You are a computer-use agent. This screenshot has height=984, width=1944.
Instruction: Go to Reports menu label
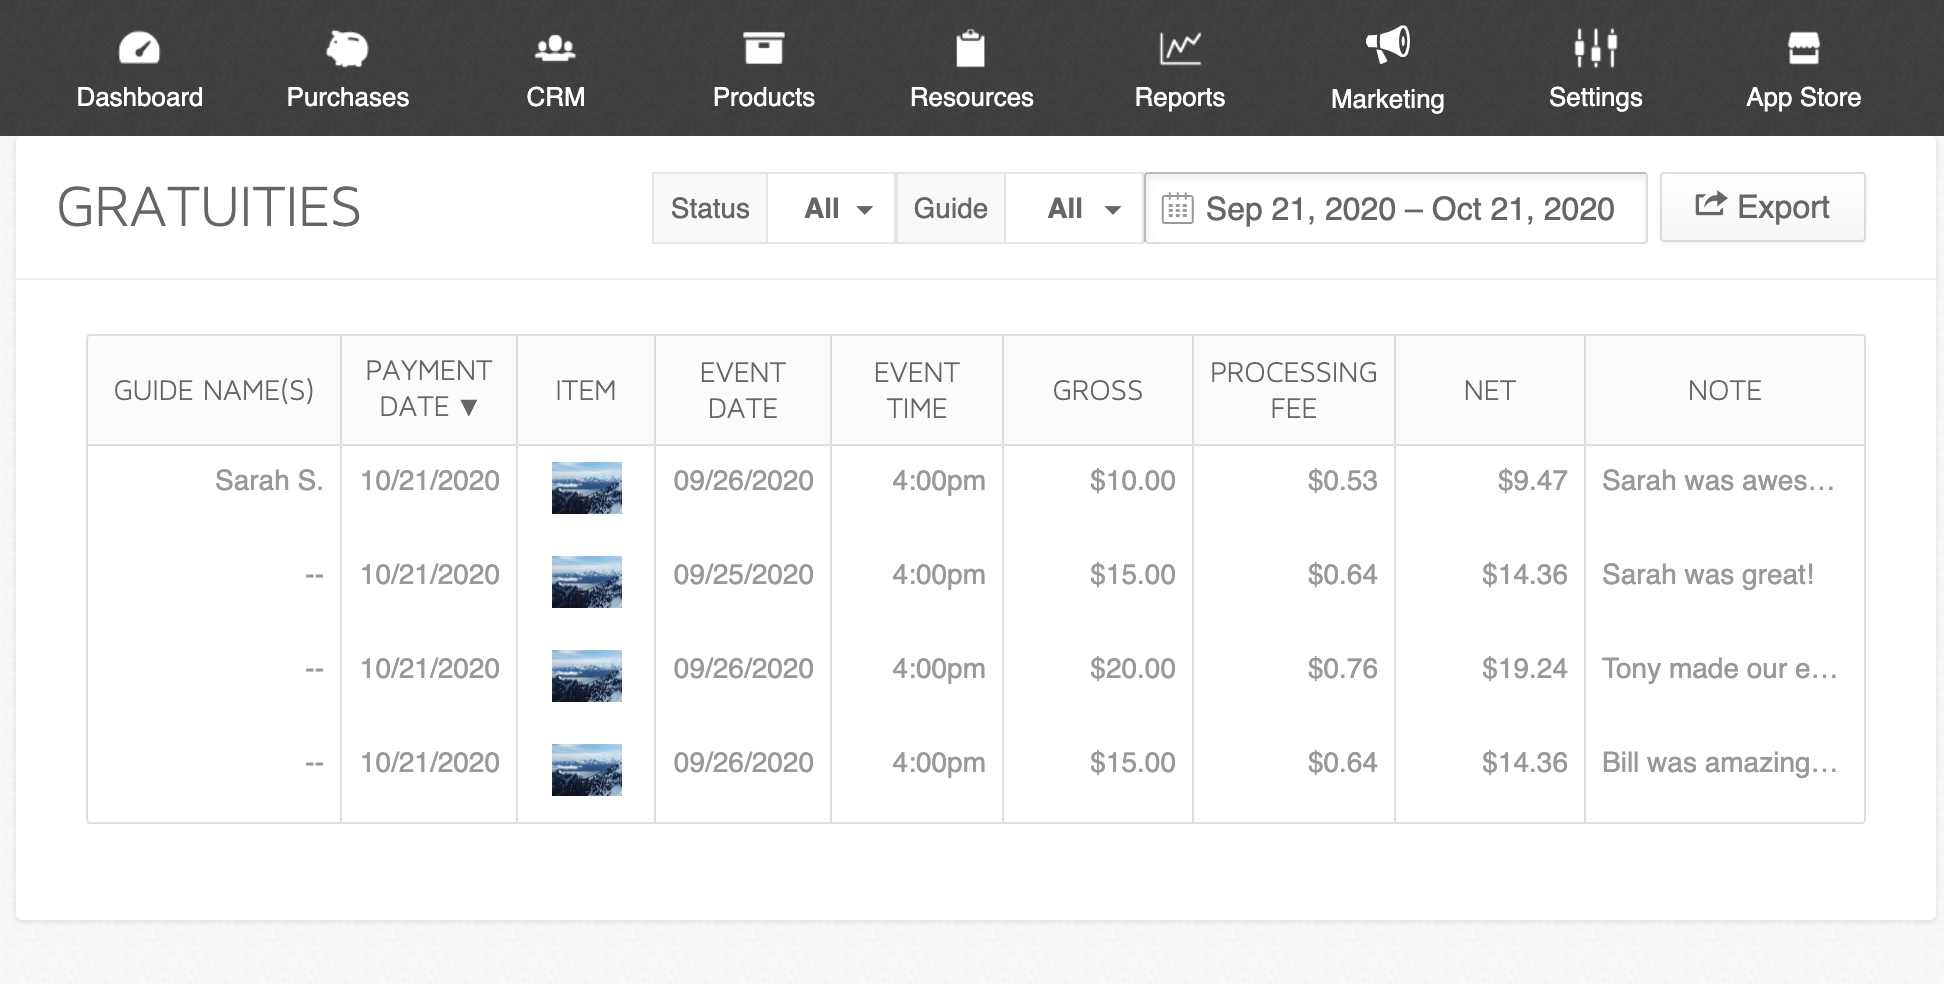pyautogui.click(x=1180, y=97)
